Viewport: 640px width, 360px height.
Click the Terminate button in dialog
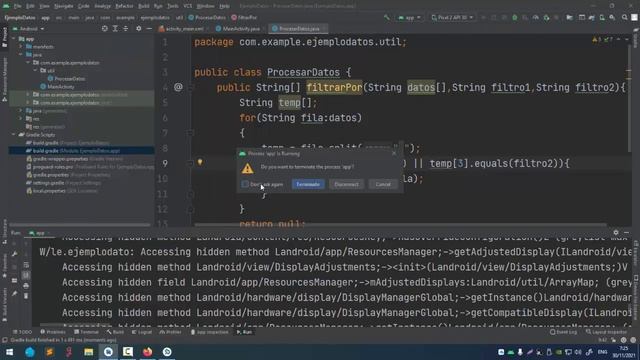pos(308,184)
